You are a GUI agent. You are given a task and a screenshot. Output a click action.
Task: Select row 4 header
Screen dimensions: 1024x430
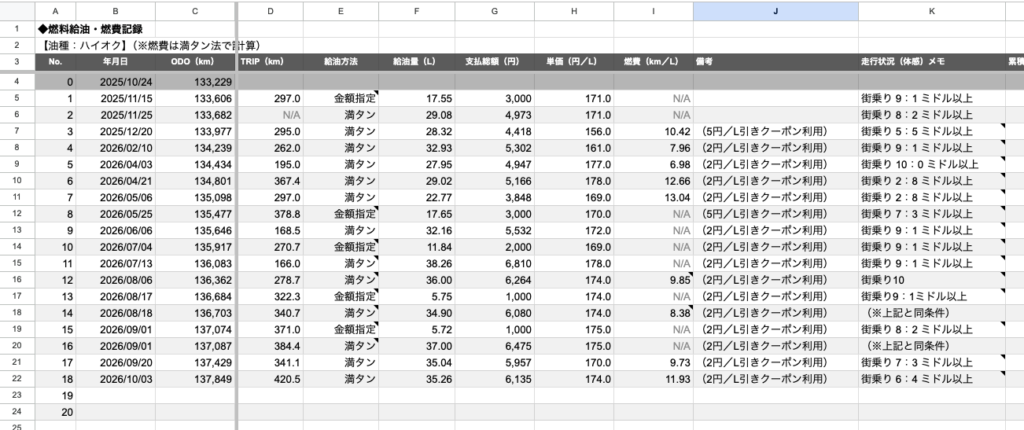(16, 82)
